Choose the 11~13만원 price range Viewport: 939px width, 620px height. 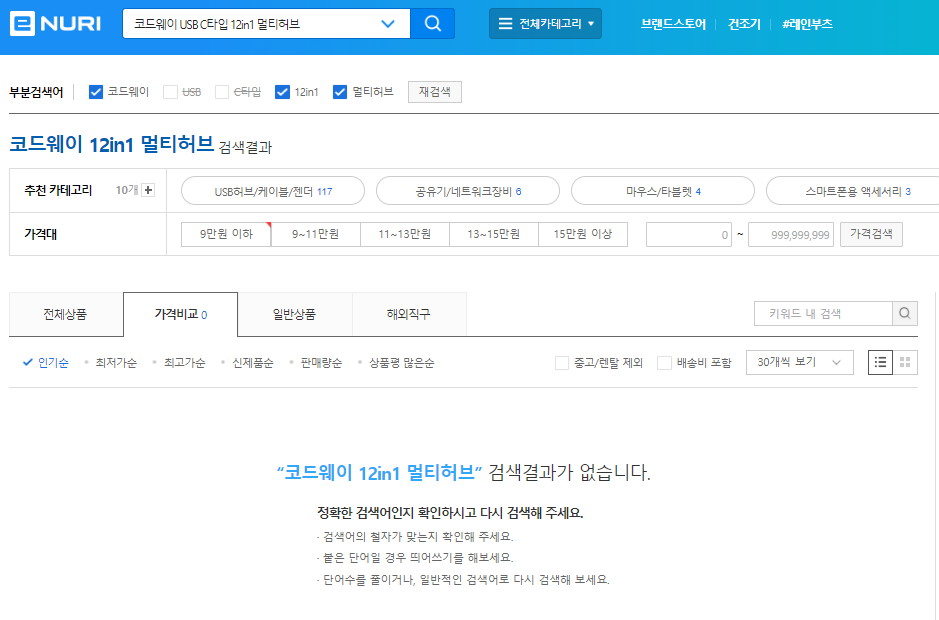405,234
